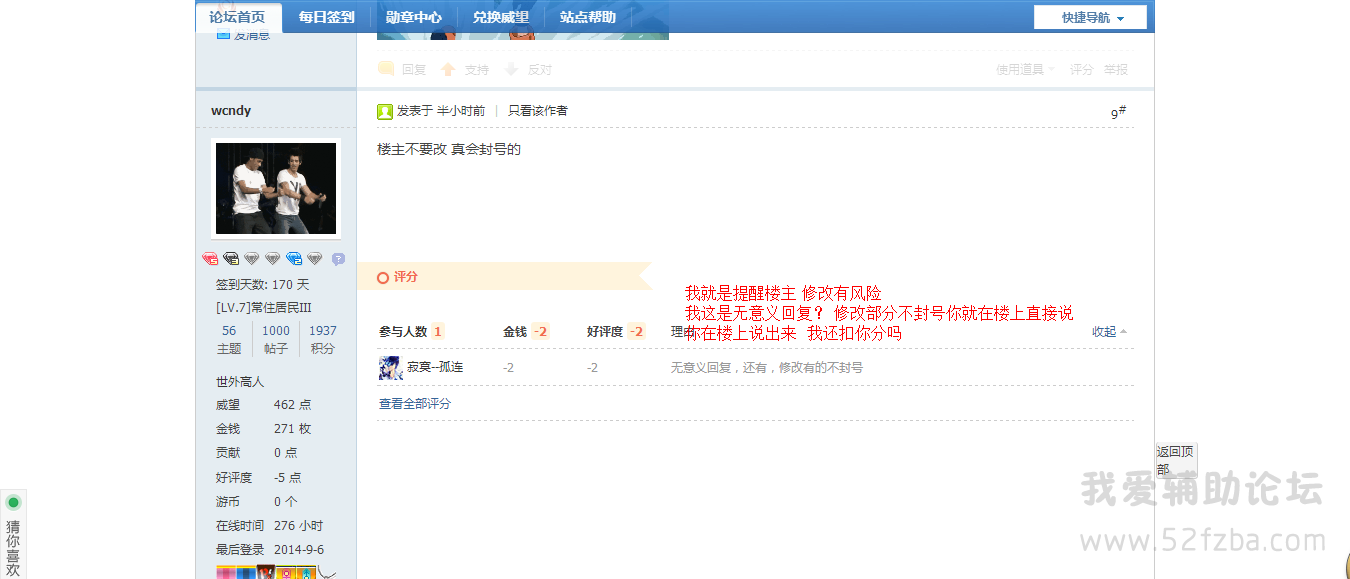Viewport: 1350px width, 579px height.
Task: Click the 参与人数 1 header
Action: tap(412, 332)
